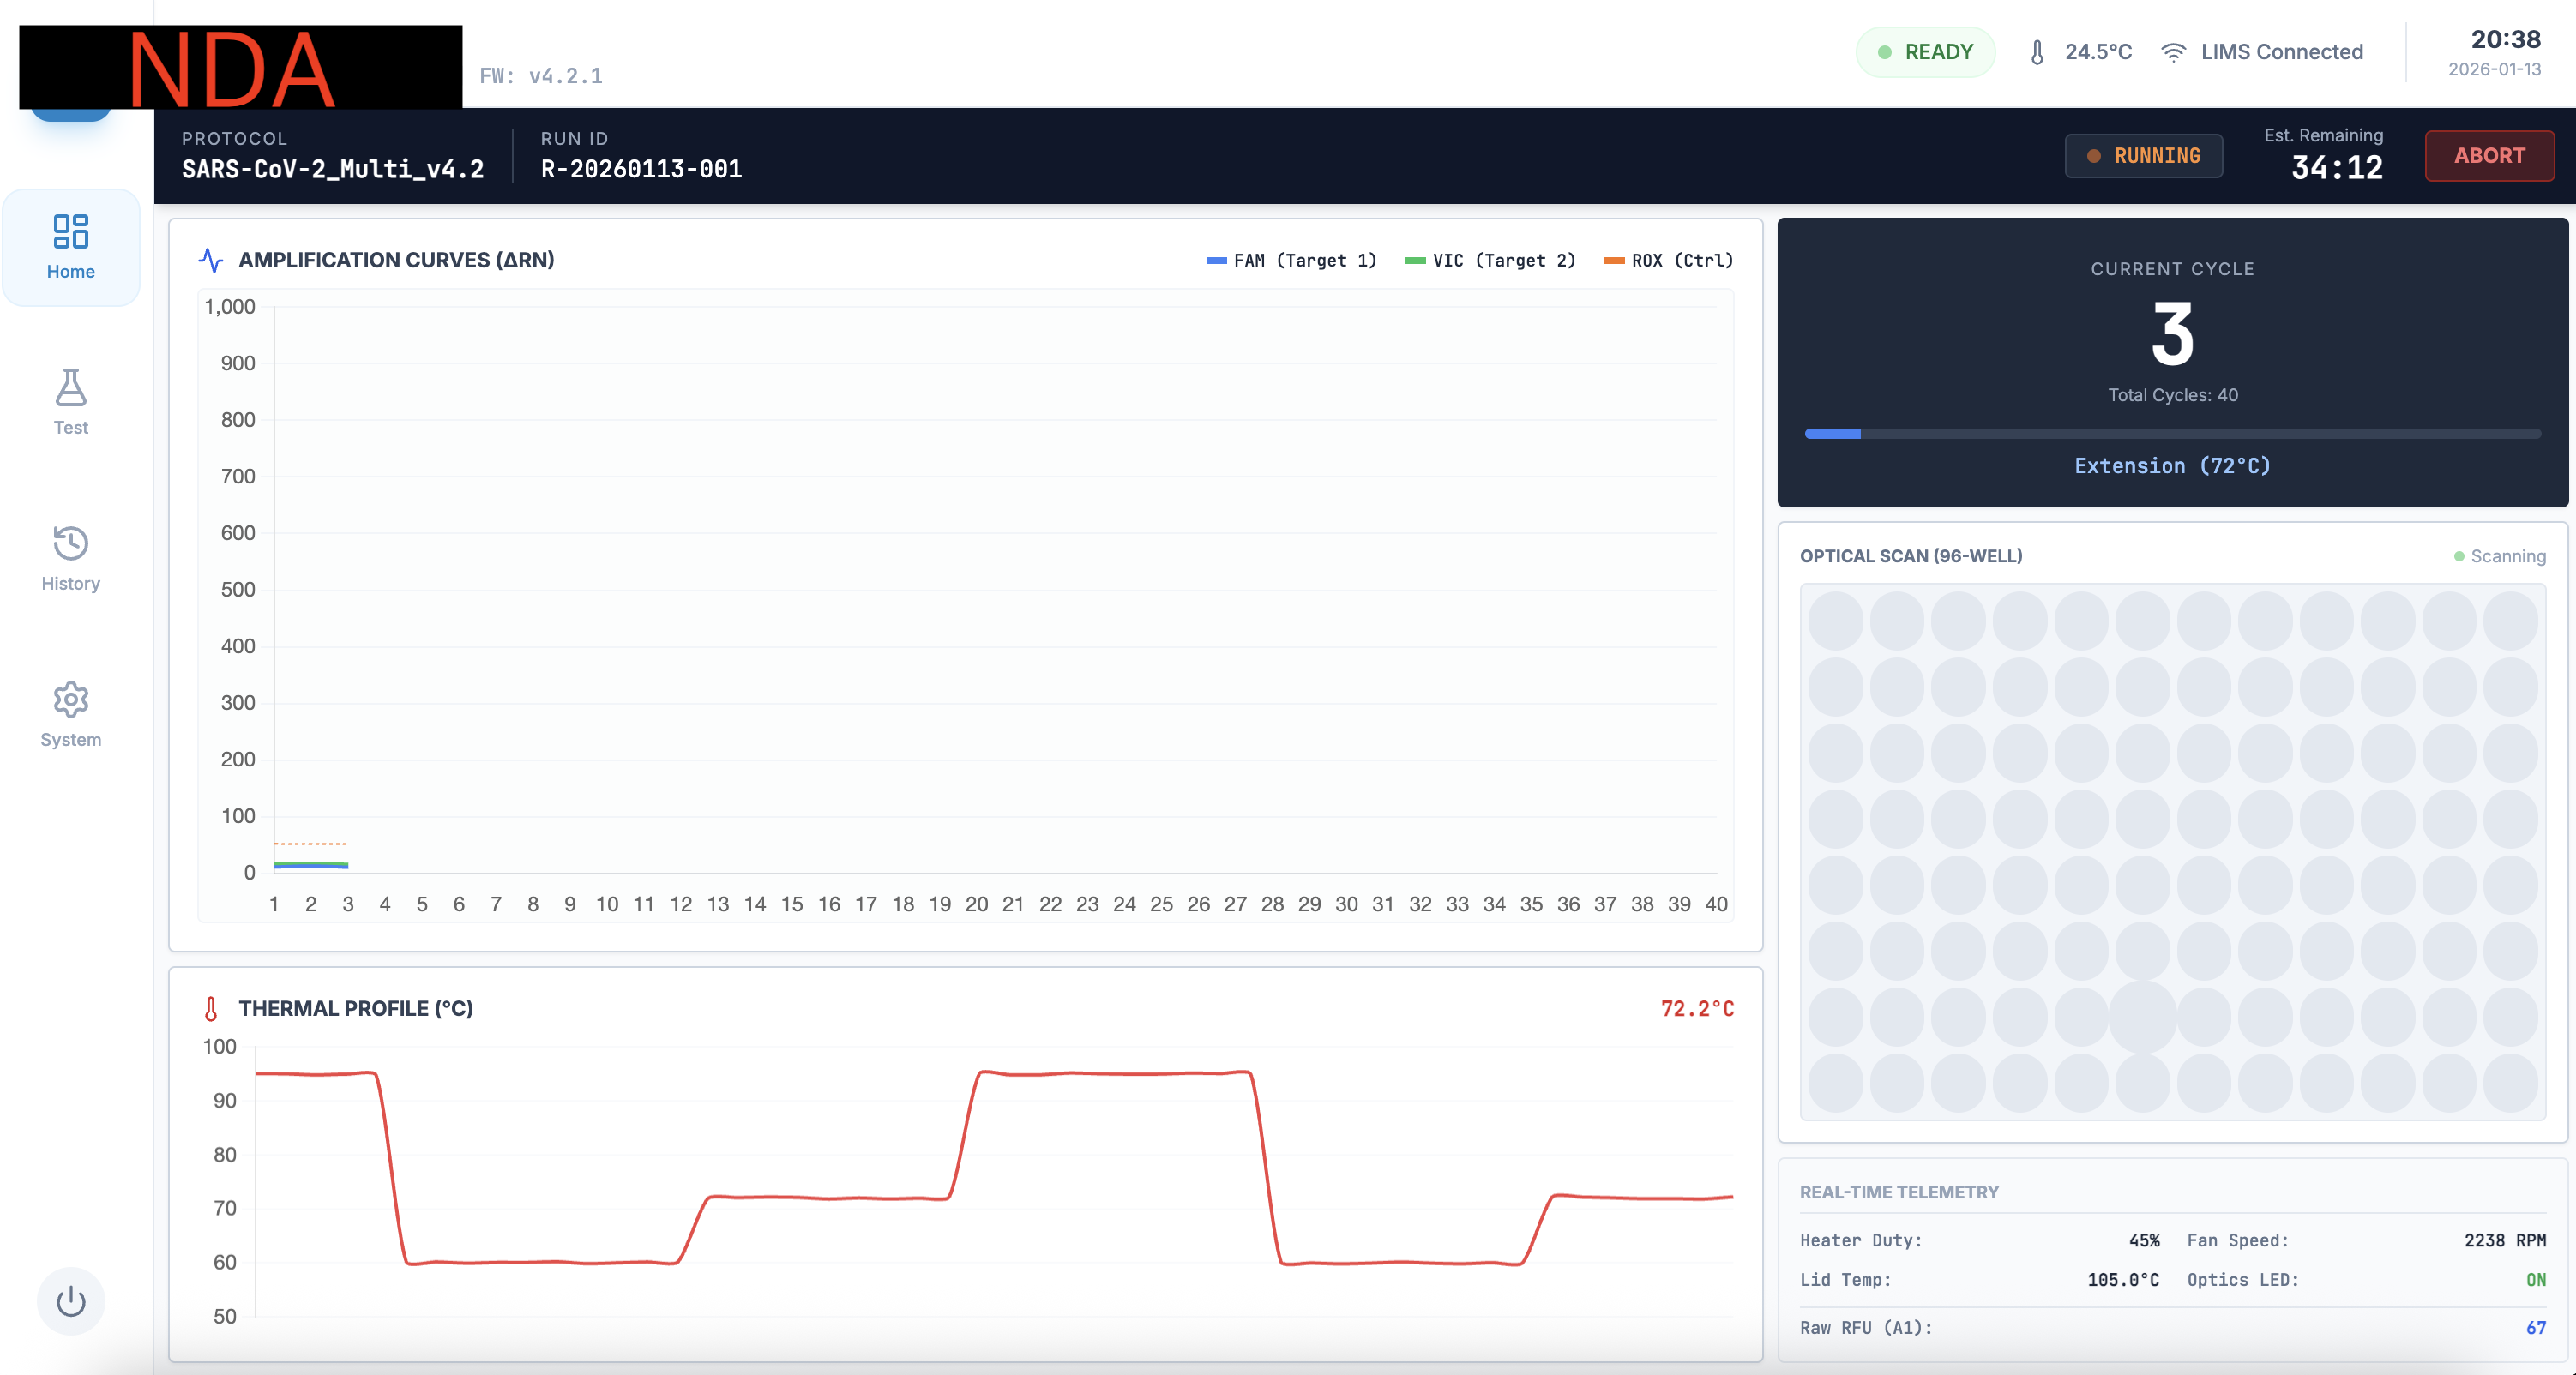Toggle FAM (Target 1) legend series
Image resolution: width=2576 pixels, height=1375 pixels.
(x=1291, y=260)
